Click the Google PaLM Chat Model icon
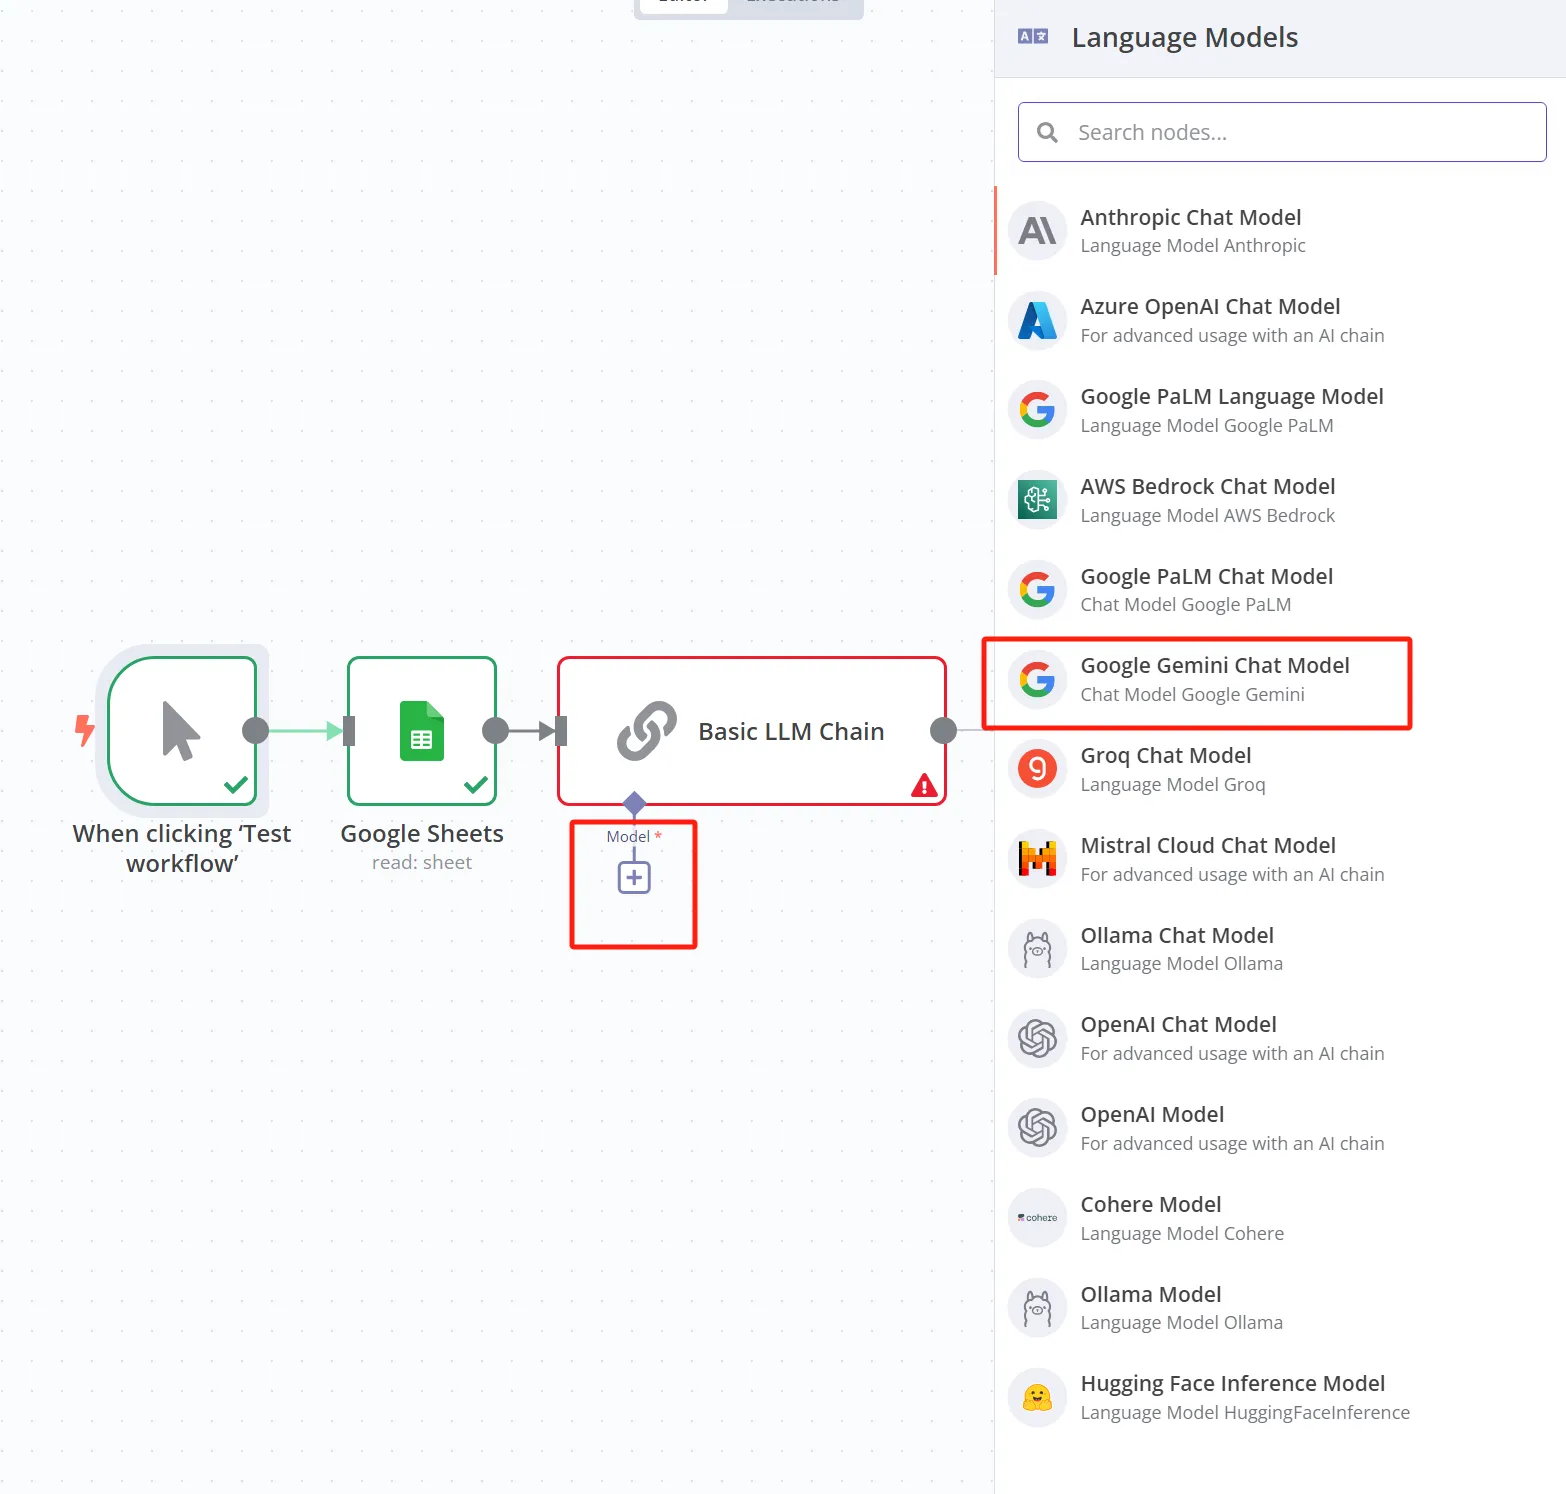The width and height of the screenshot is (1566, 1494). (x=1037, y=590)
